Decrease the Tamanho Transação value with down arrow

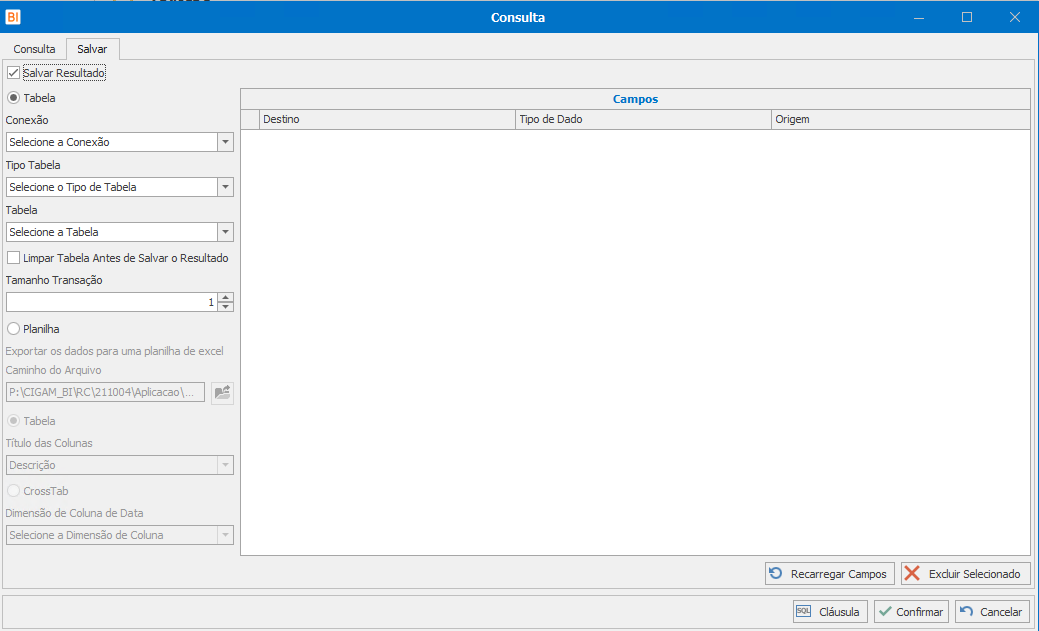pos(225,307)
